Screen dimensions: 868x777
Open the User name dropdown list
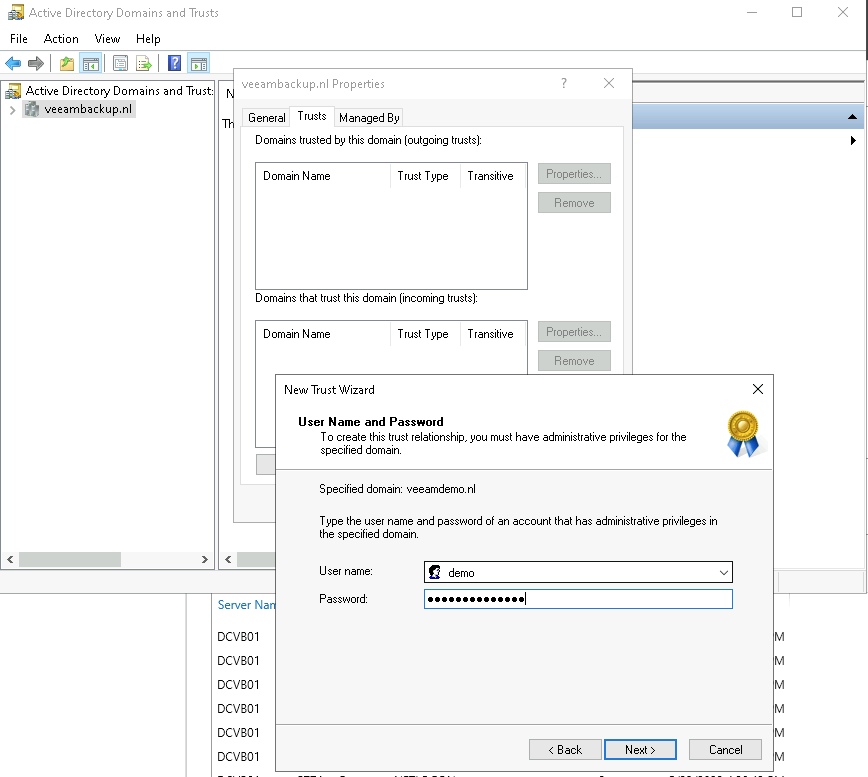(x=723, y=573)
